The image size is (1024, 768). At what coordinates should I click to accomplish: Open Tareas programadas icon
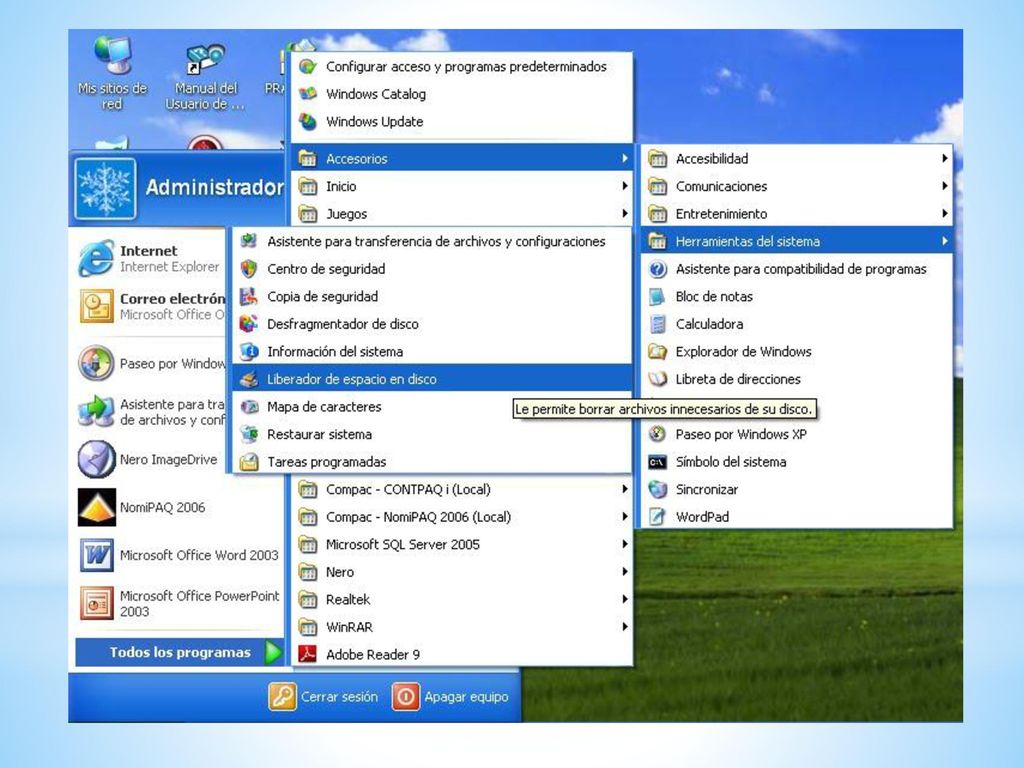point(249,462)
